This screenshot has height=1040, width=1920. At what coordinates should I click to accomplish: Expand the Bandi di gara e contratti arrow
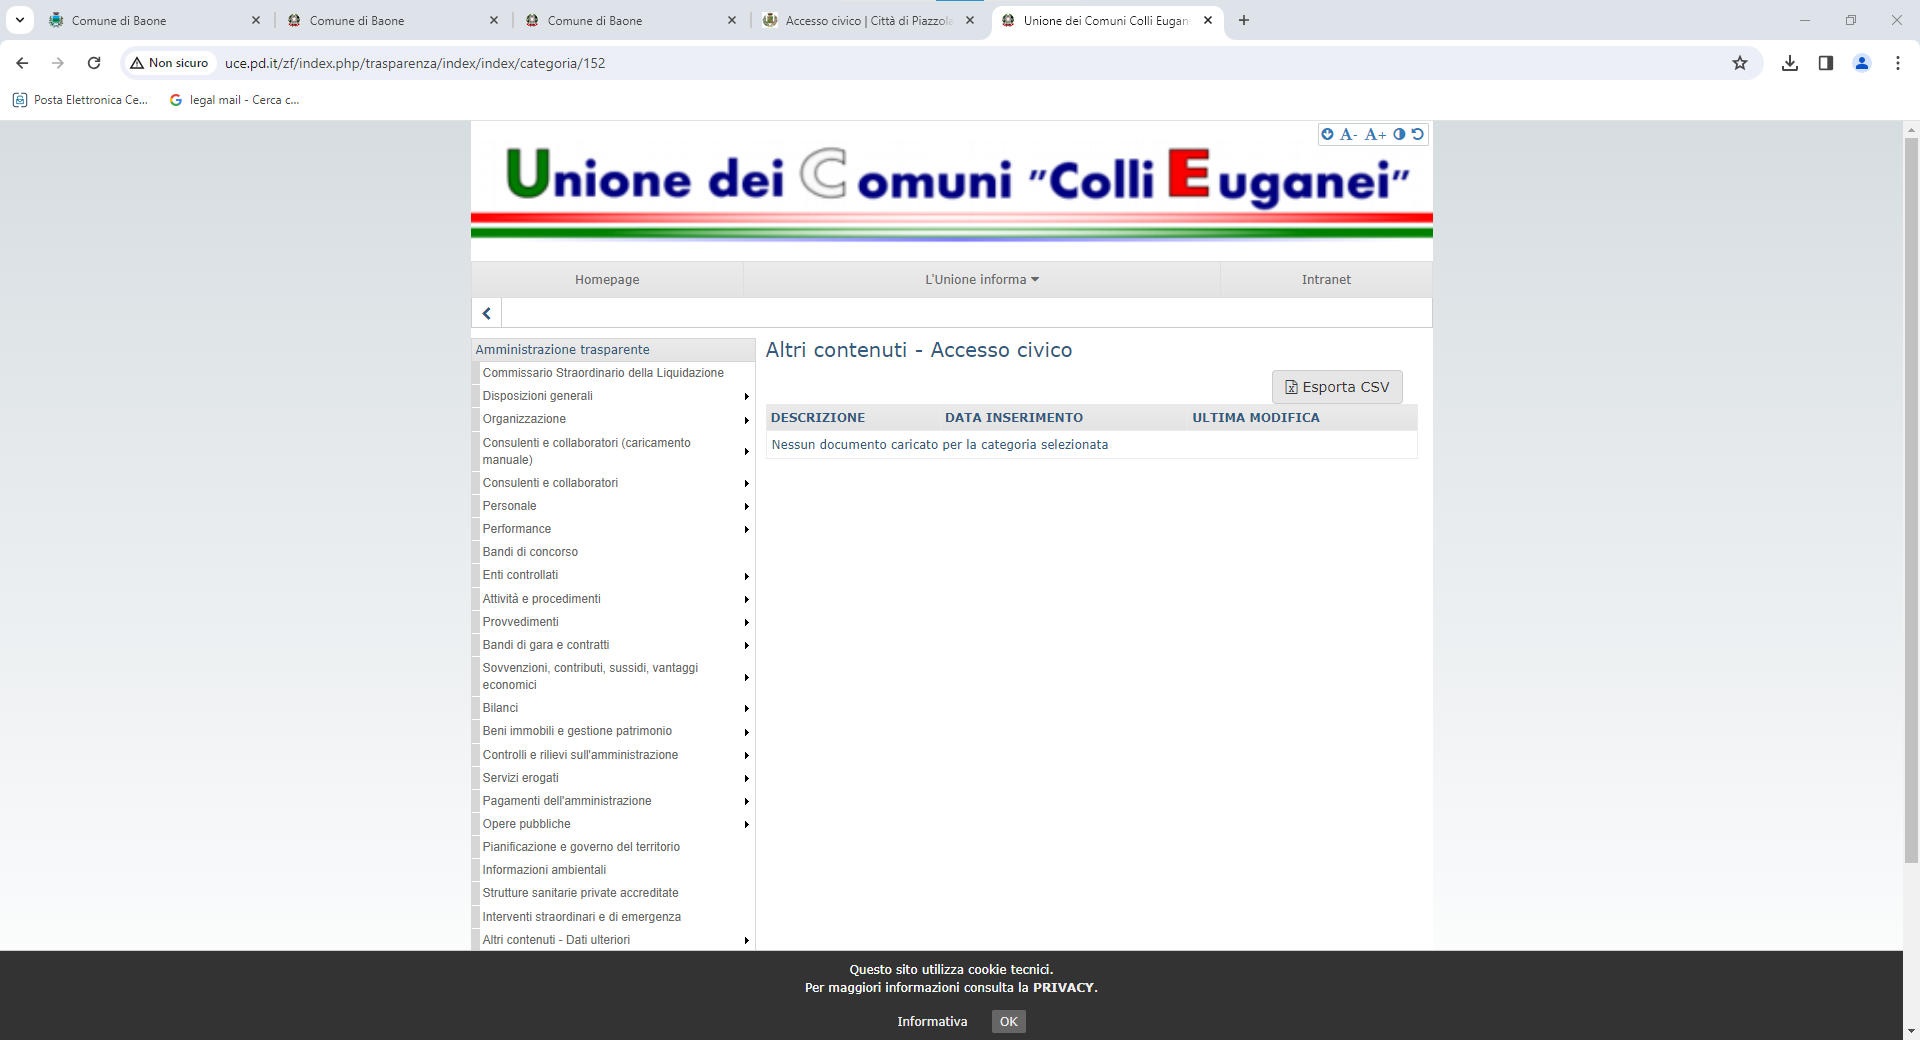746,646
